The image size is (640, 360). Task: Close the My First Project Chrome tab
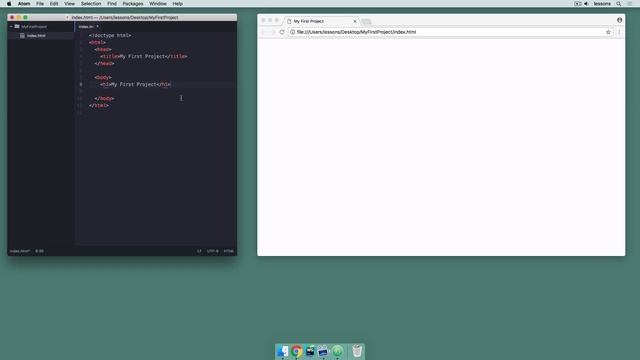[355, 21]
